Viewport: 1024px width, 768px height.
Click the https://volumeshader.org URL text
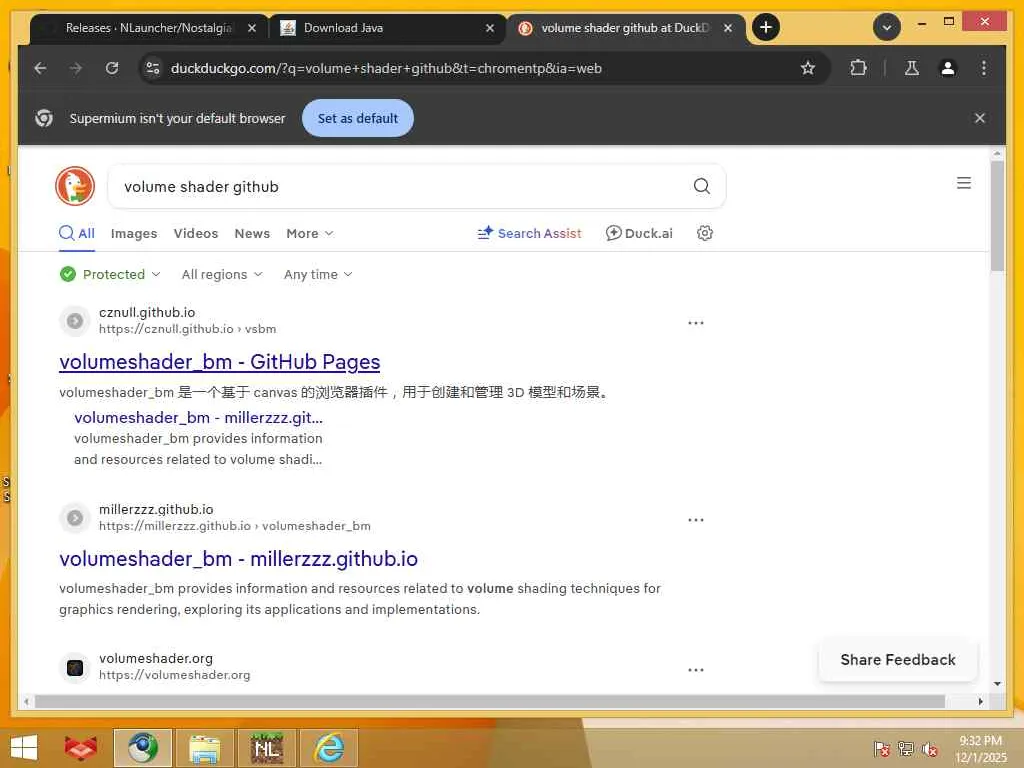point(174,675)
